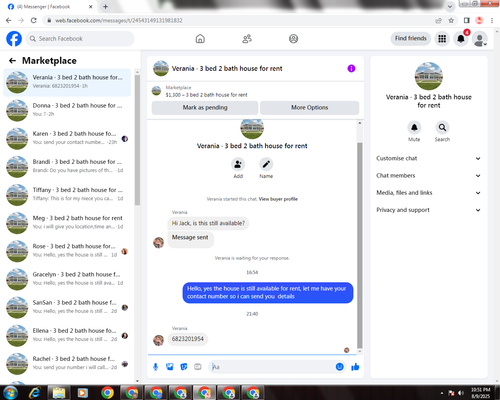Select Verania's 'Hi Jack, is this still available?' message
The width and height of the screenshot is (500, 400).
pos(208,223)
